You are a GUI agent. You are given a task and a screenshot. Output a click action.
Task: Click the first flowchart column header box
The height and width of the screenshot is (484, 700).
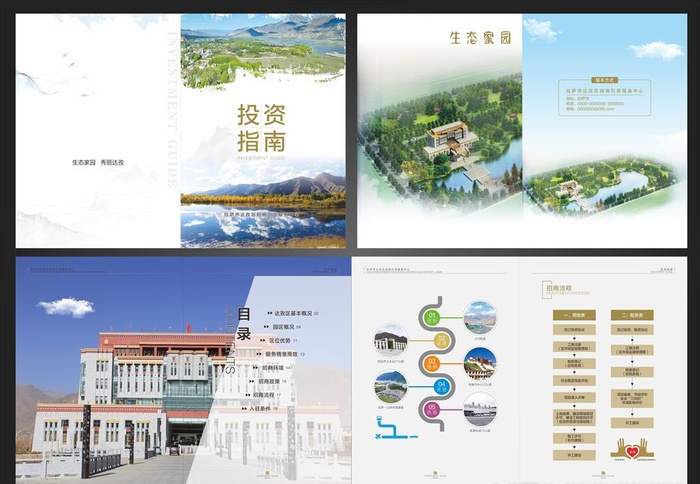tap(574, 315)
